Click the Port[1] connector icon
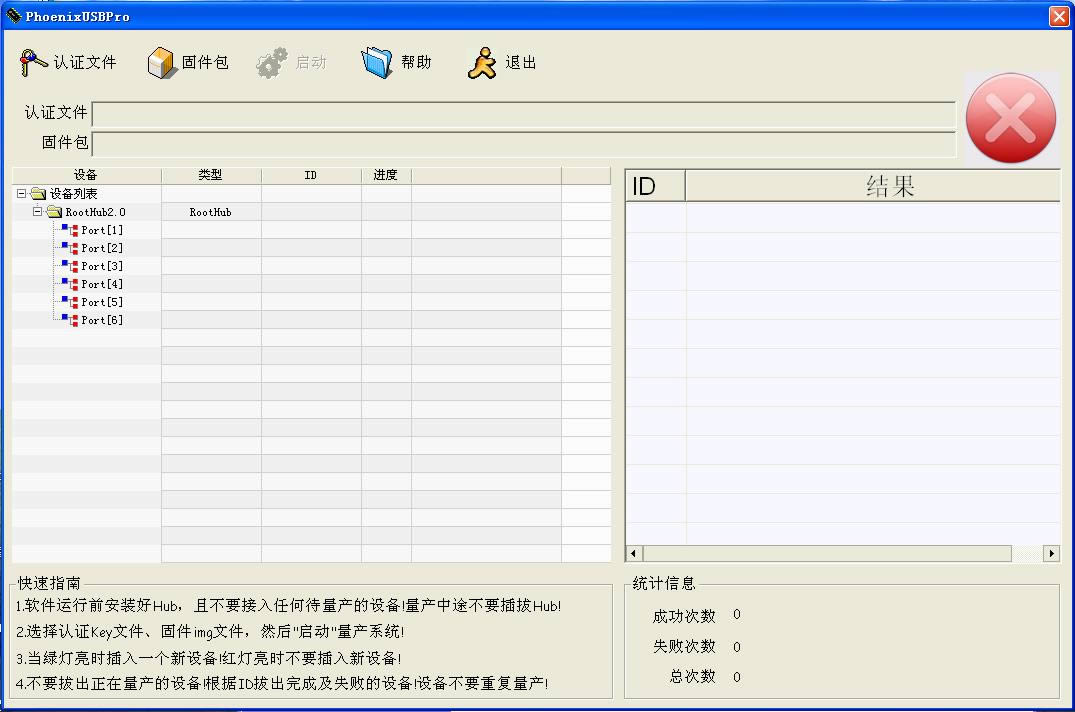This screenshot has width=1075, height=712. point(70,230)
